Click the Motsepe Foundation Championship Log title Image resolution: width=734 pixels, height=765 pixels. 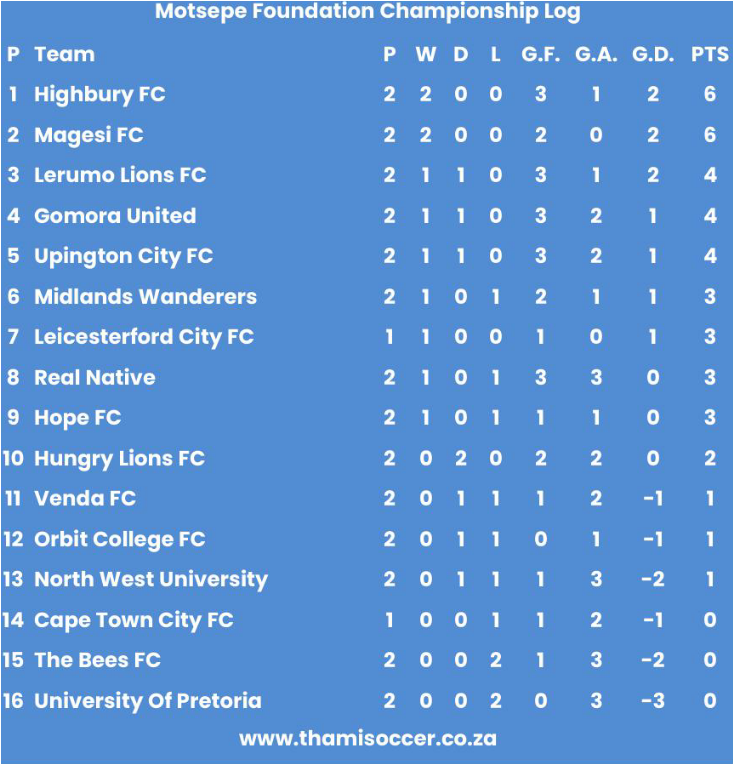[367, 12]
